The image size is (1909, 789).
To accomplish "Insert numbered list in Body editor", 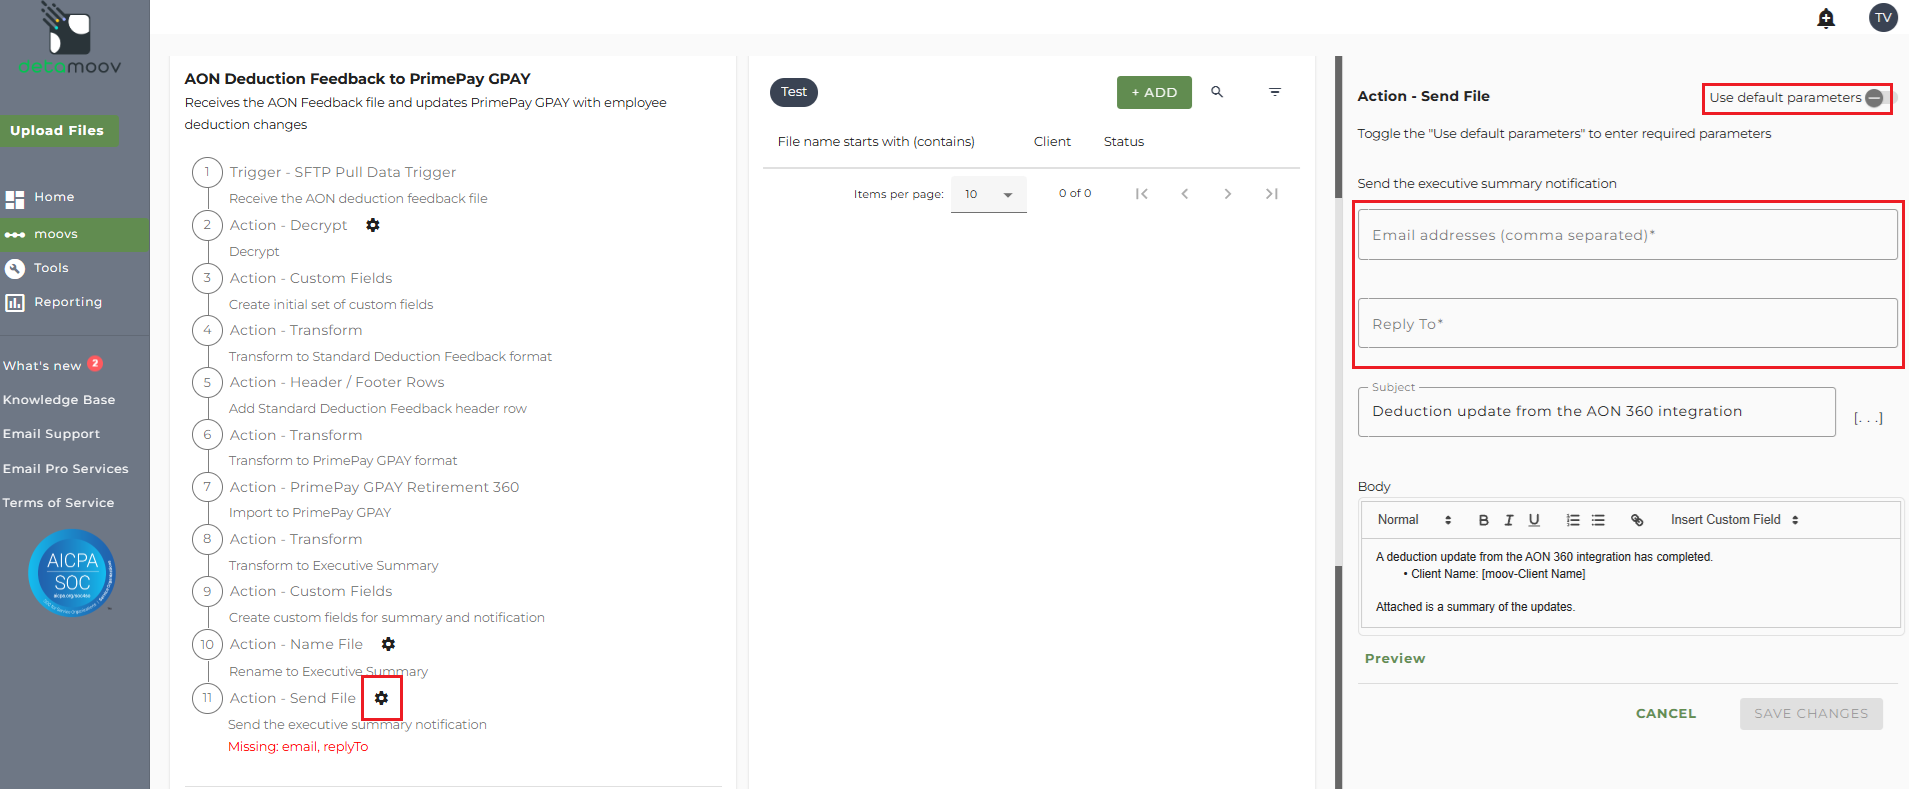I will click(1573, 520).
